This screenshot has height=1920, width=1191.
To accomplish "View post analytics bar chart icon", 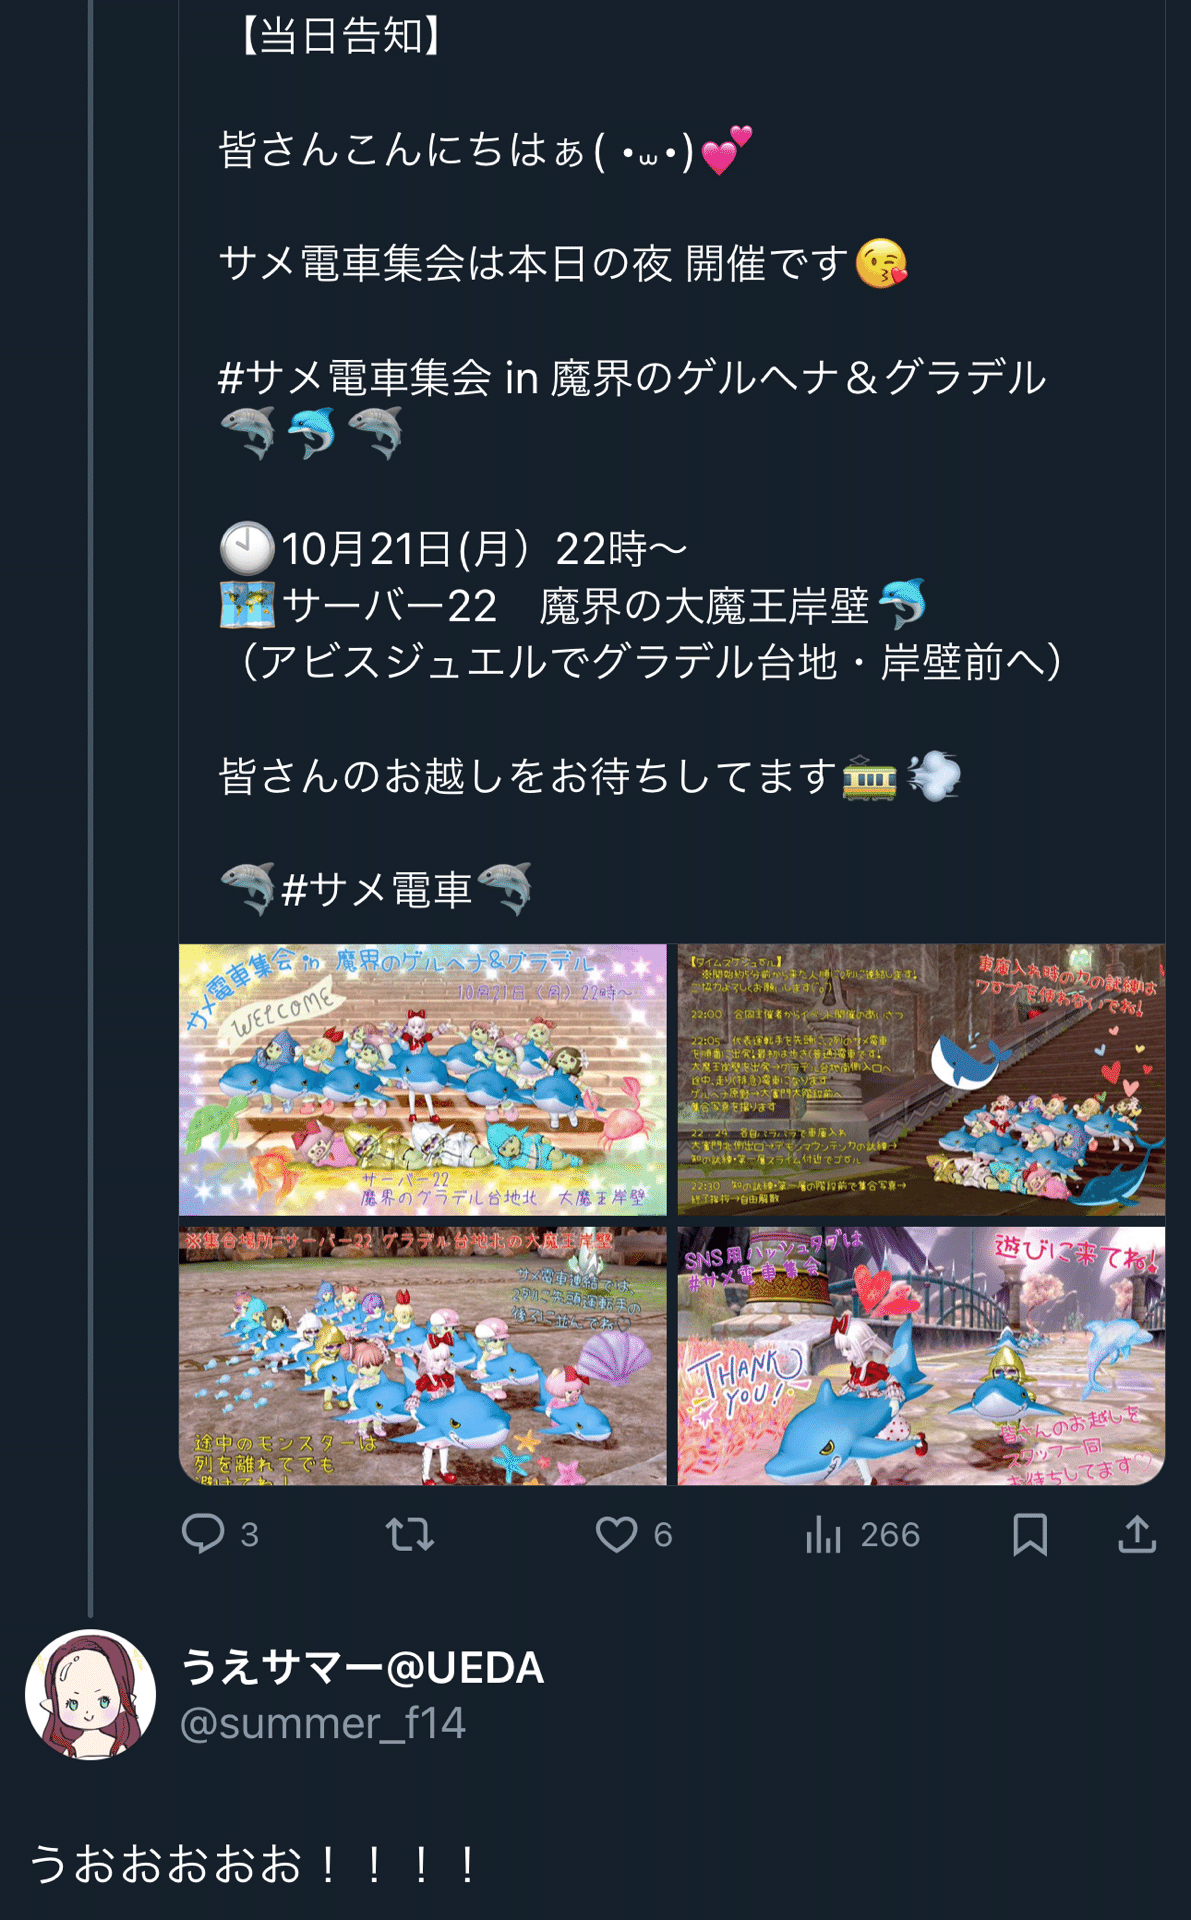I will 823,1534.
